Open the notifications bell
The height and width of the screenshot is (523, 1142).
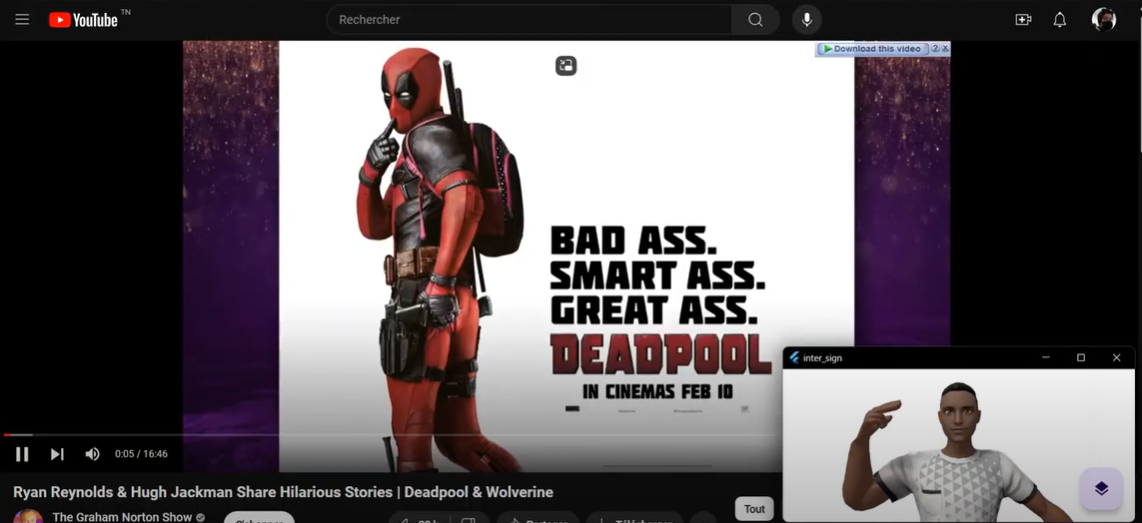click(1060, 20)
